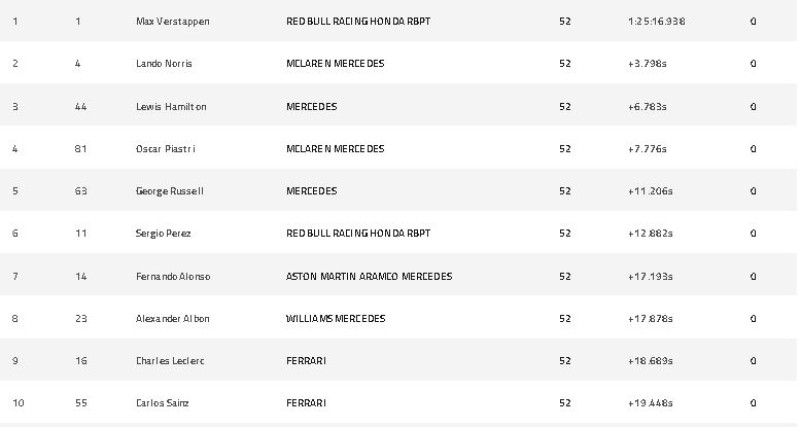This screenshot has height=427, width=800.
Task: Click Sergio Perez driver name
Action: 163,234
